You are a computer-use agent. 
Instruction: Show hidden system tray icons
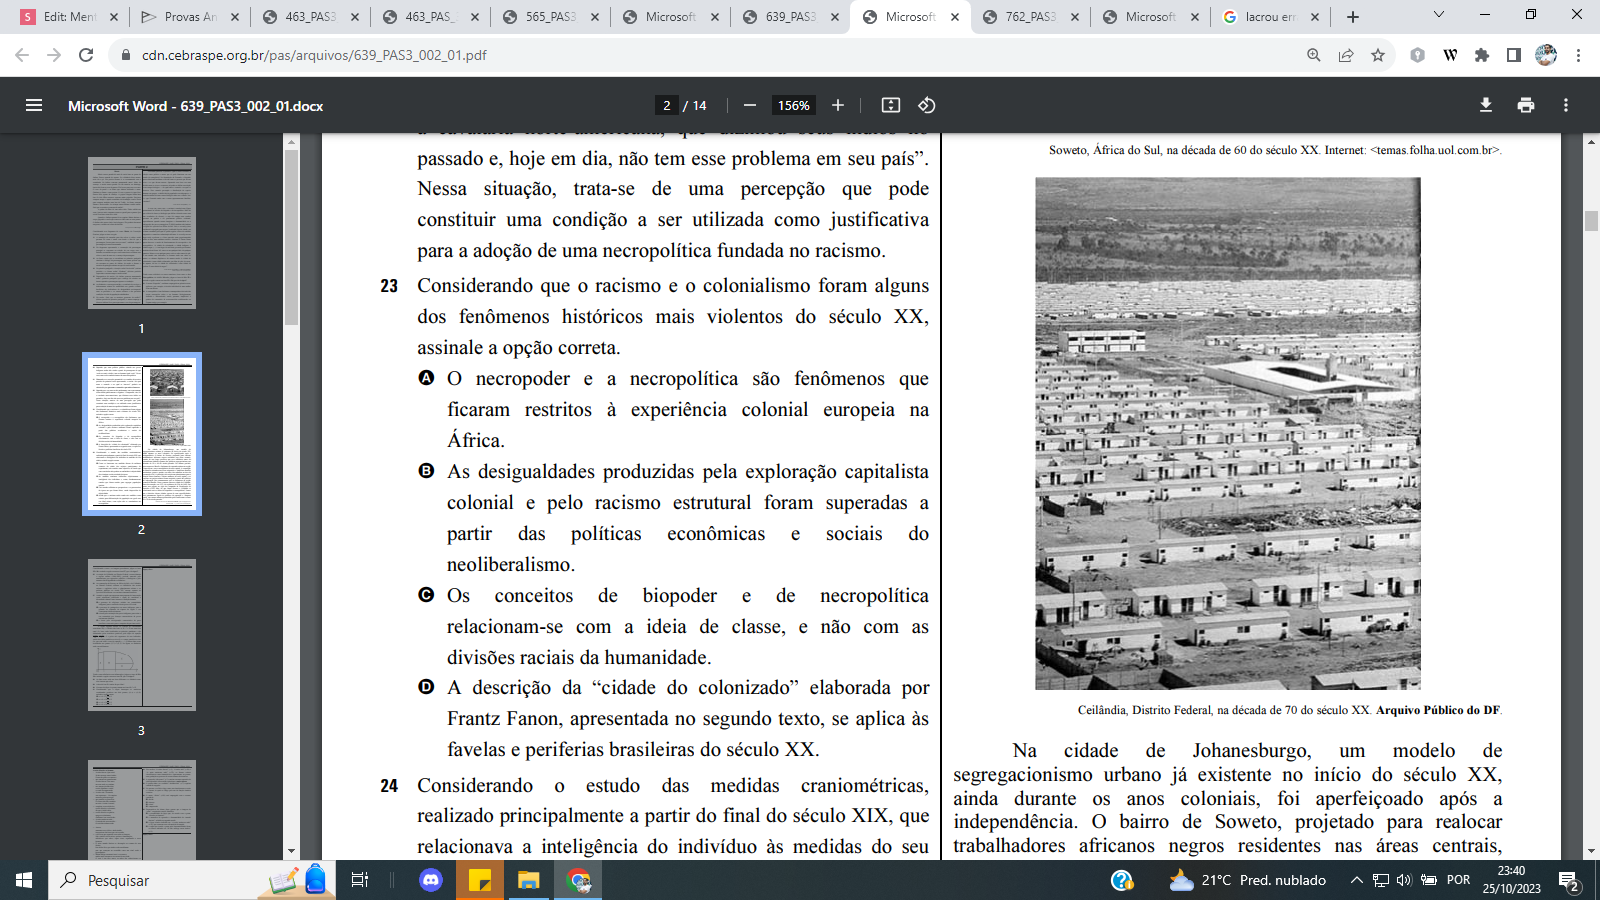click(x=1357, y=880)
